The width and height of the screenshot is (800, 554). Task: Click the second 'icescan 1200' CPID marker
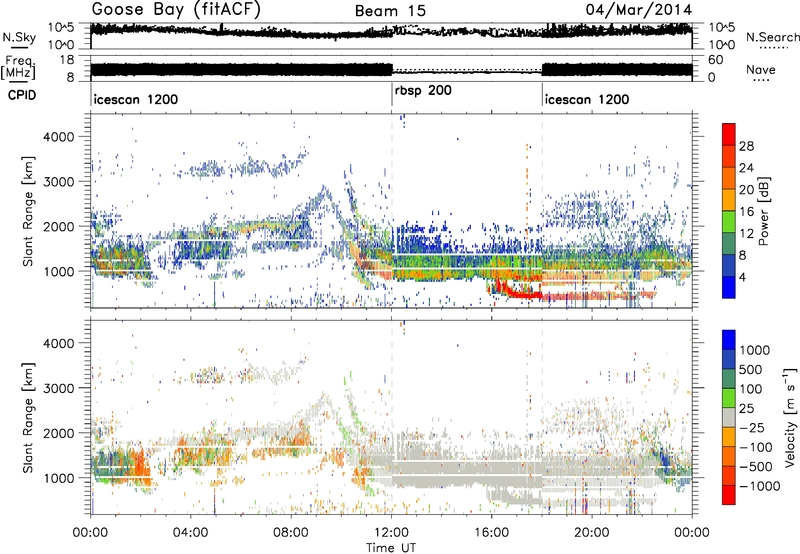[x=587, y=99]
